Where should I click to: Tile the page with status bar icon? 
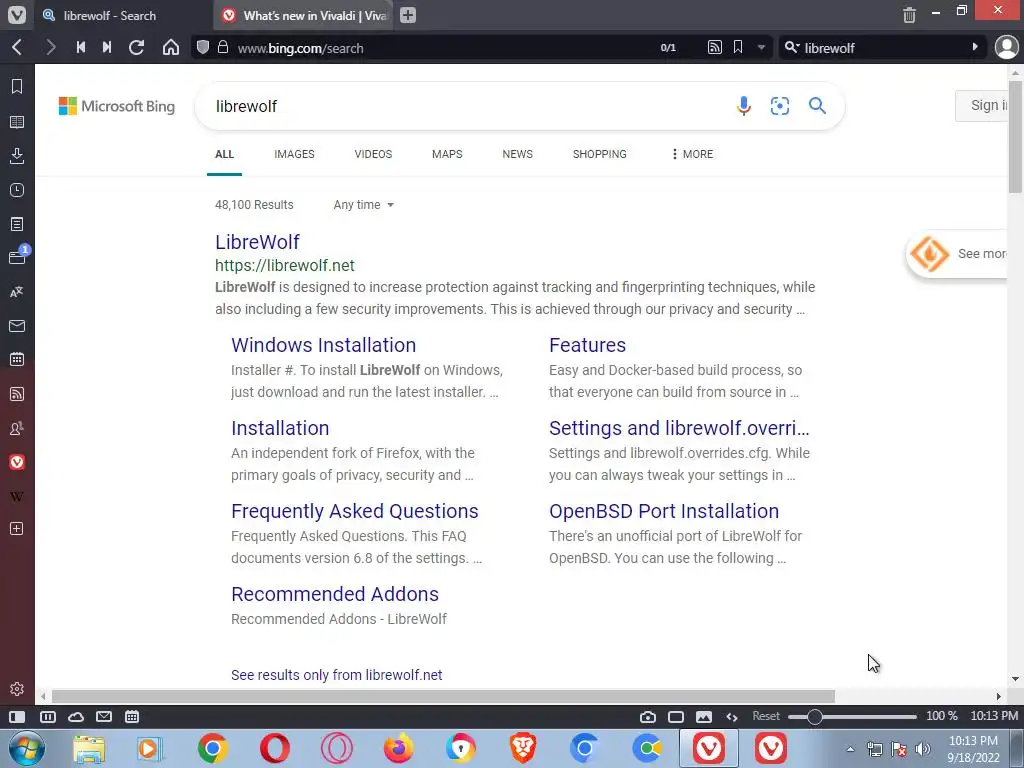coord(676,716)
